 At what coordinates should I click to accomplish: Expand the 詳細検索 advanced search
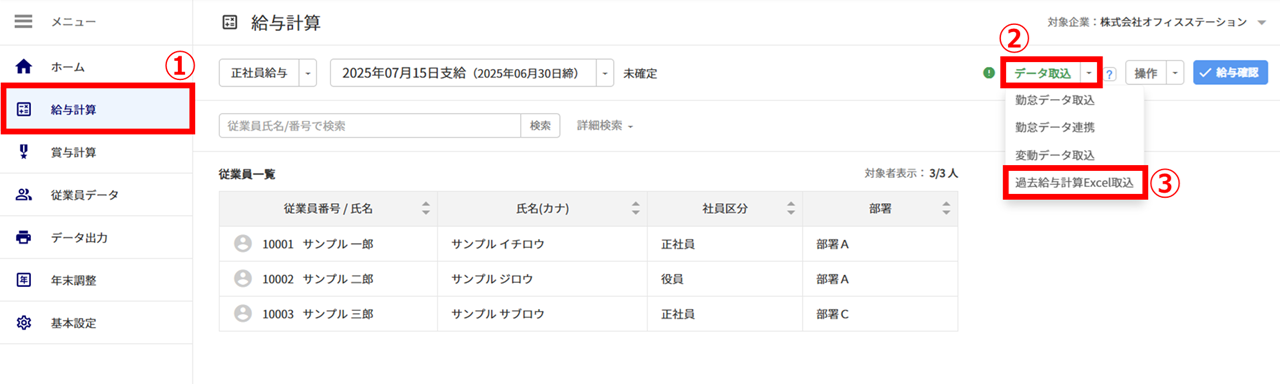pos(605,126)
